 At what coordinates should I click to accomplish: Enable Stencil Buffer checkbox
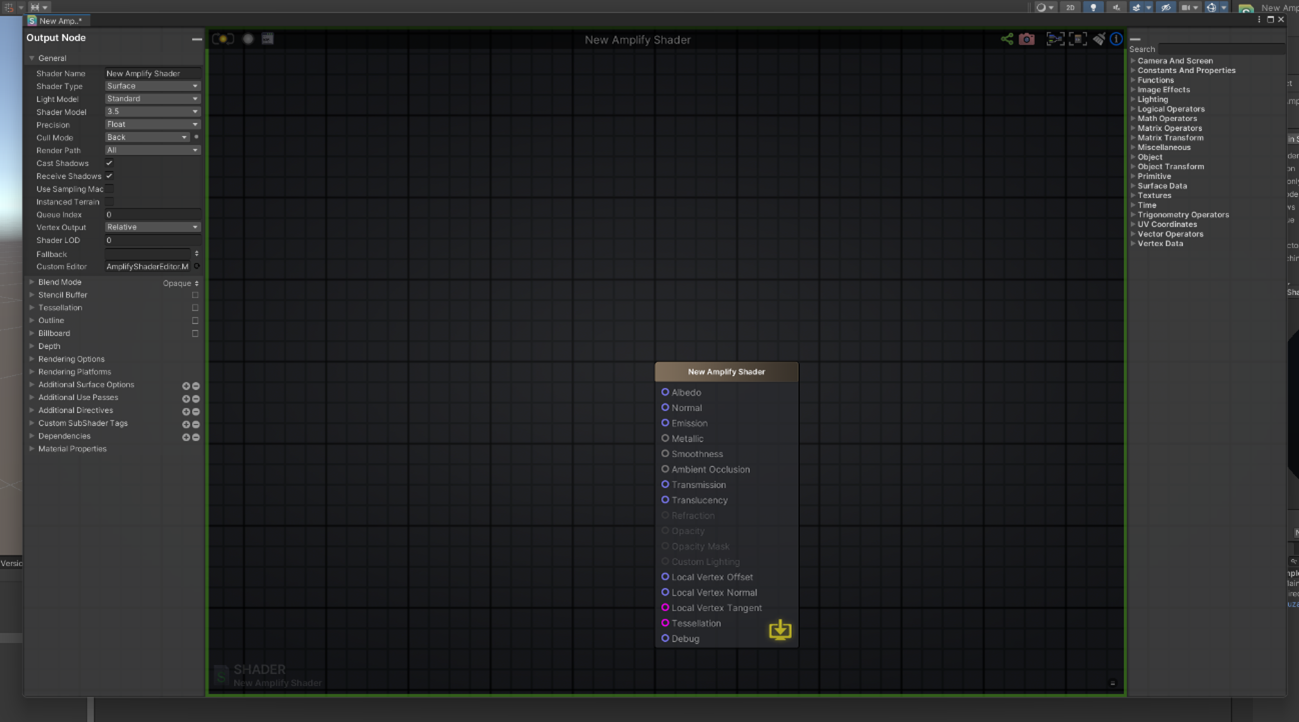(195, 295)
